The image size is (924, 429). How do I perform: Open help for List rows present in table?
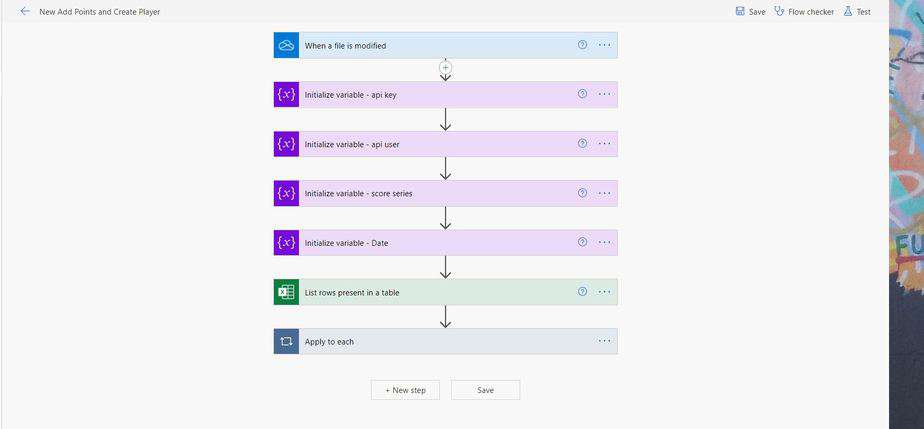pos(582,291)
